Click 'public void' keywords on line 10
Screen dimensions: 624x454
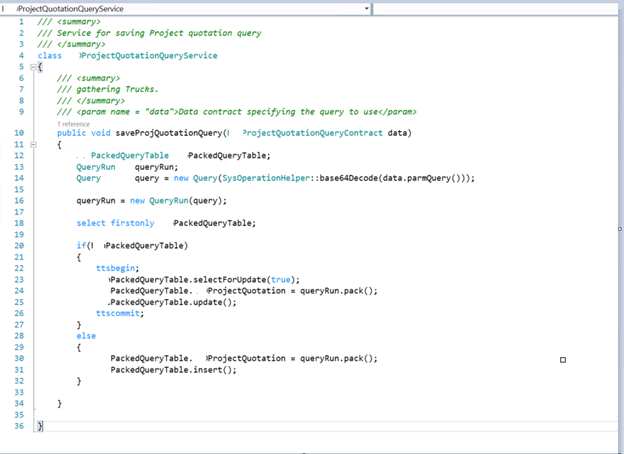(84, 133)
